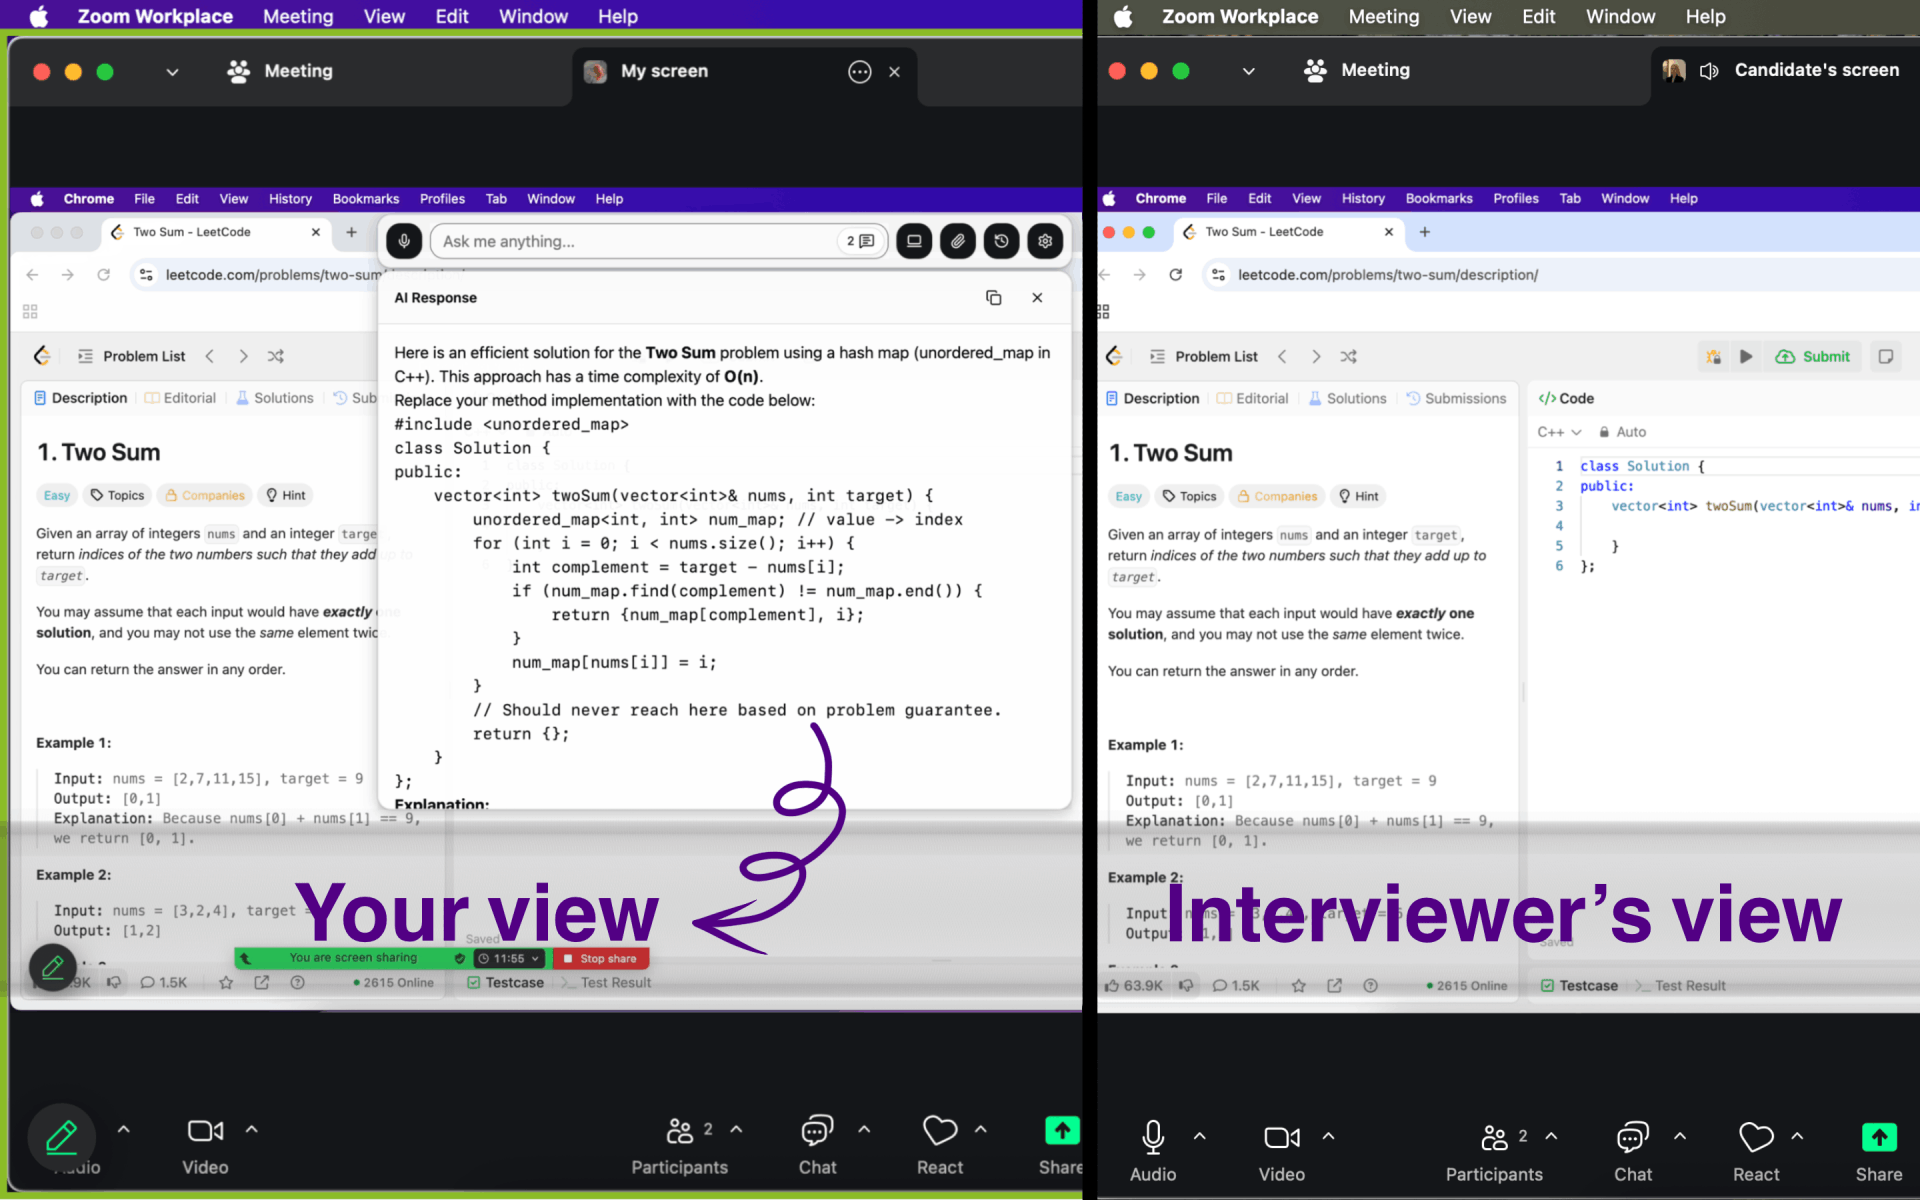
Task: Click the help question icon in interviewer's view
Action: point(1371,986)
